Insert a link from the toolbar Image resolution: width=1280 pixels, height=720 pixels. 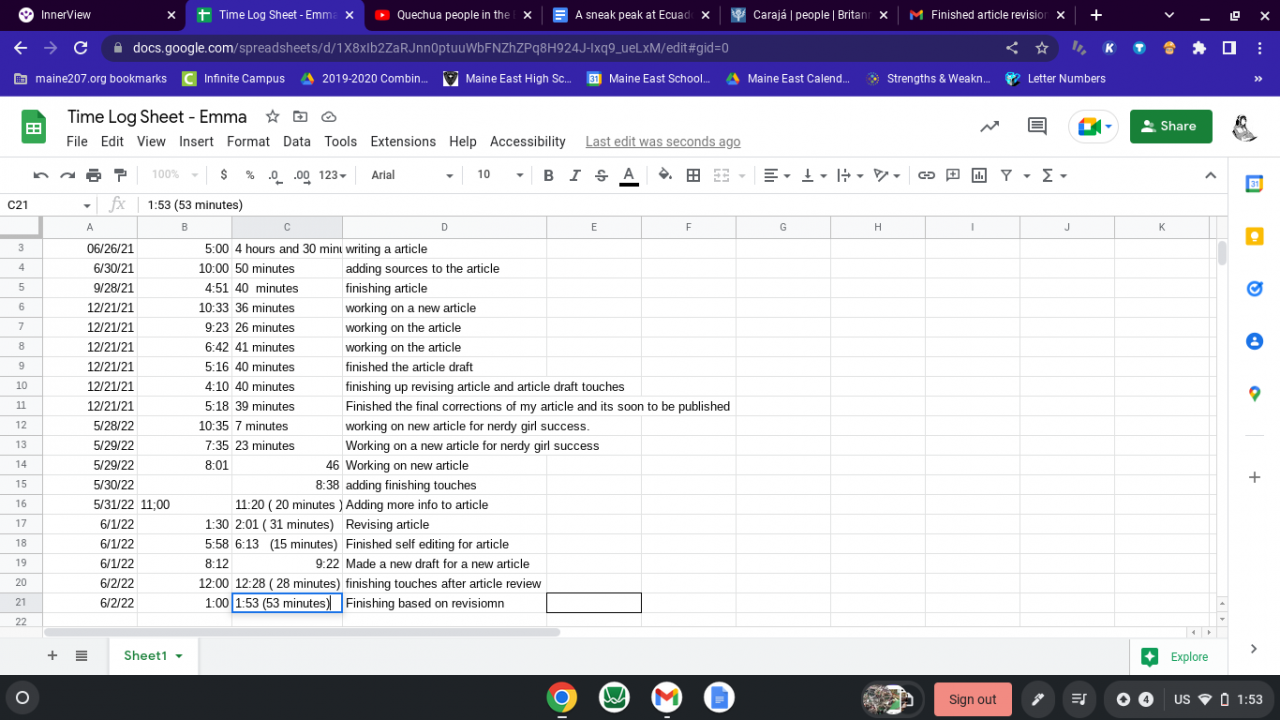(926, 175)
